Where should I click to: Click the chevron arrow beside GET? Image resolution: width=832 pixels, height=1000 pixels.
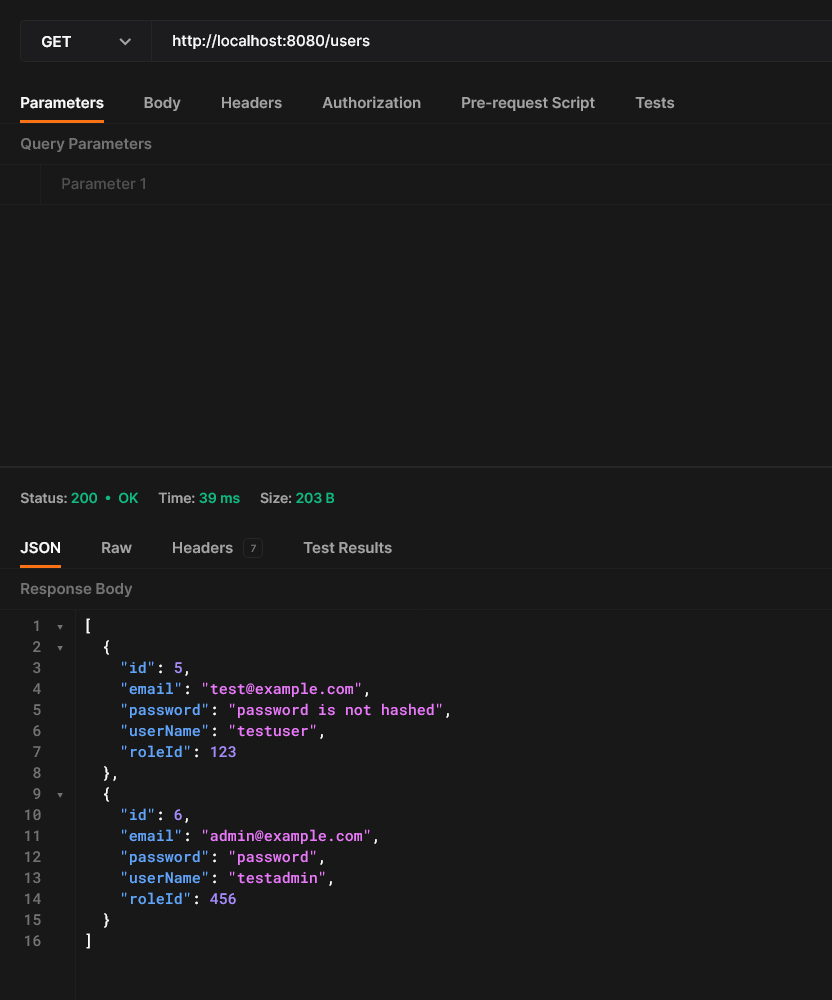point(125,42)
